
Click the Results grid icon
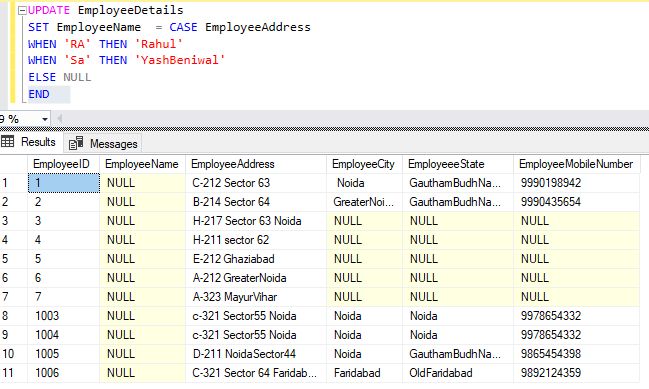7,142
